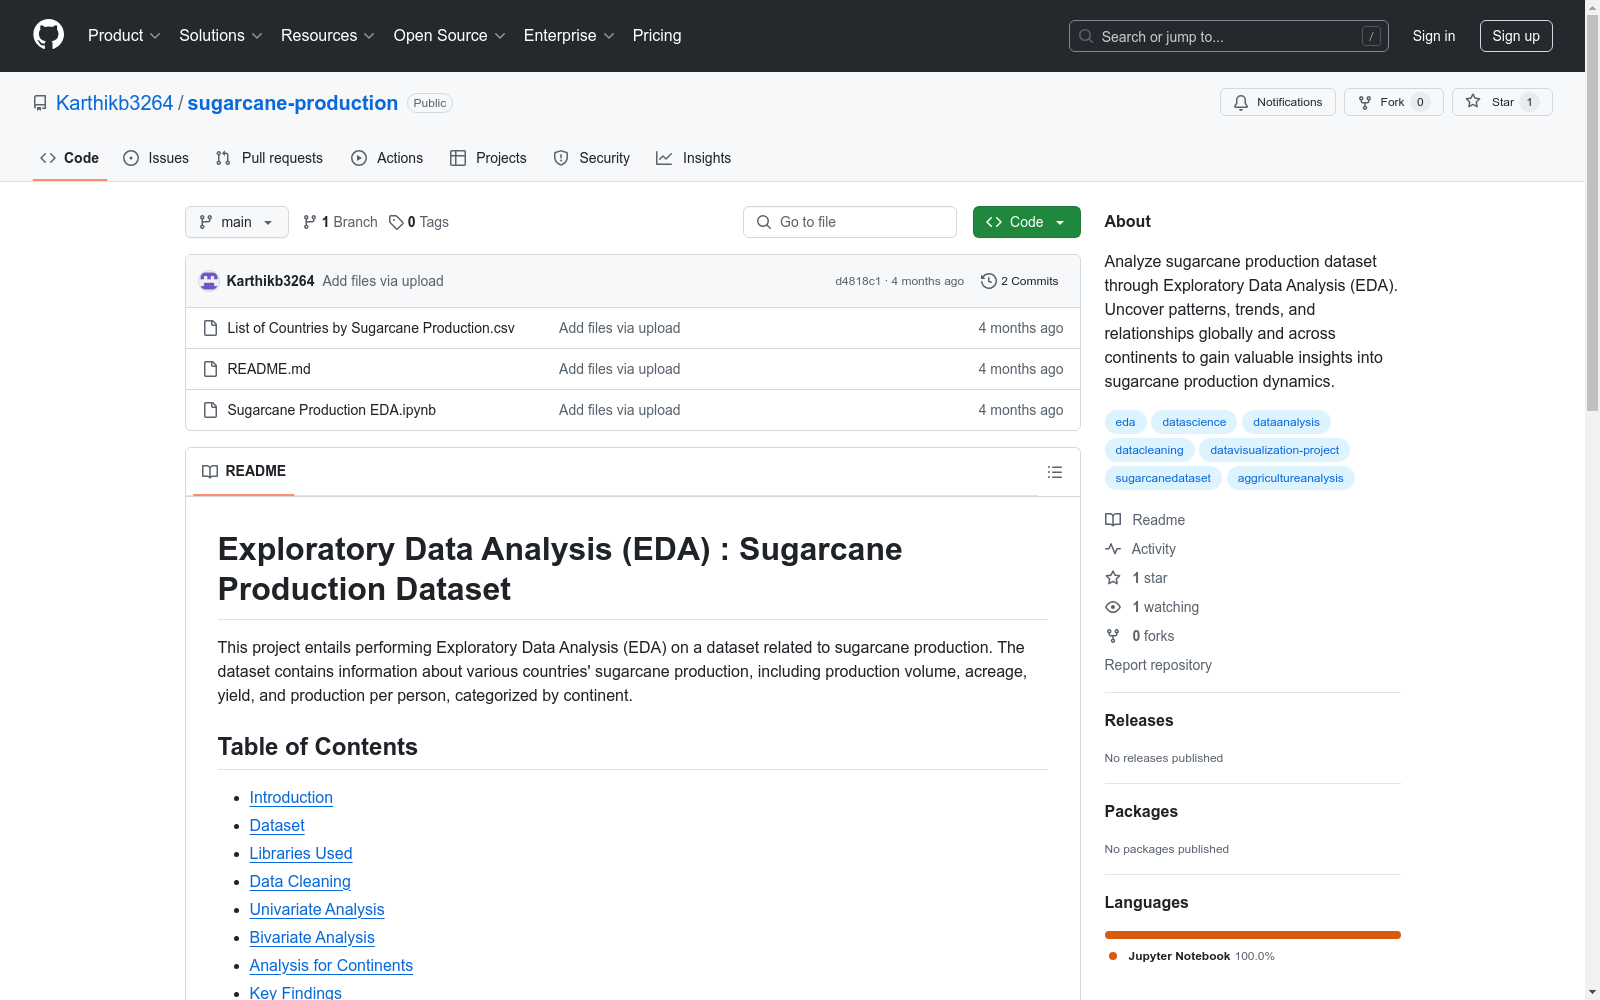This screenshot has height=1000, width=1600.
Task: Click file icon for Sugarcane Production CSV
Action: click(x=210, y=328)
